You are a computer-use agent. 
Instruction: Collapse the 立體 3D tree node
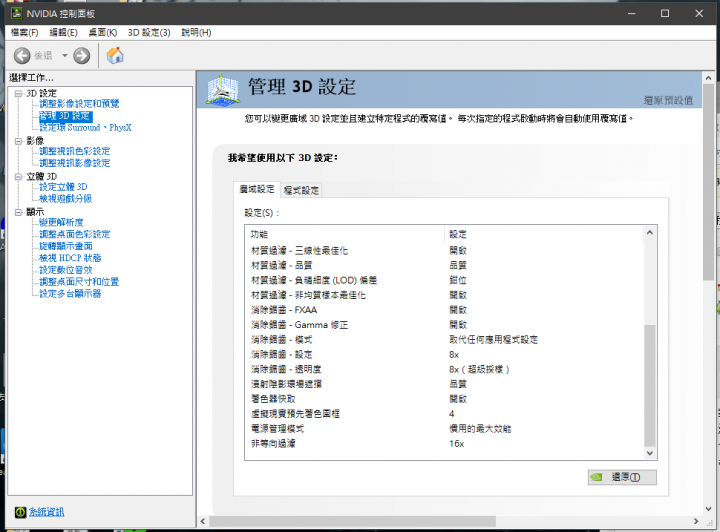click(18, 176)
